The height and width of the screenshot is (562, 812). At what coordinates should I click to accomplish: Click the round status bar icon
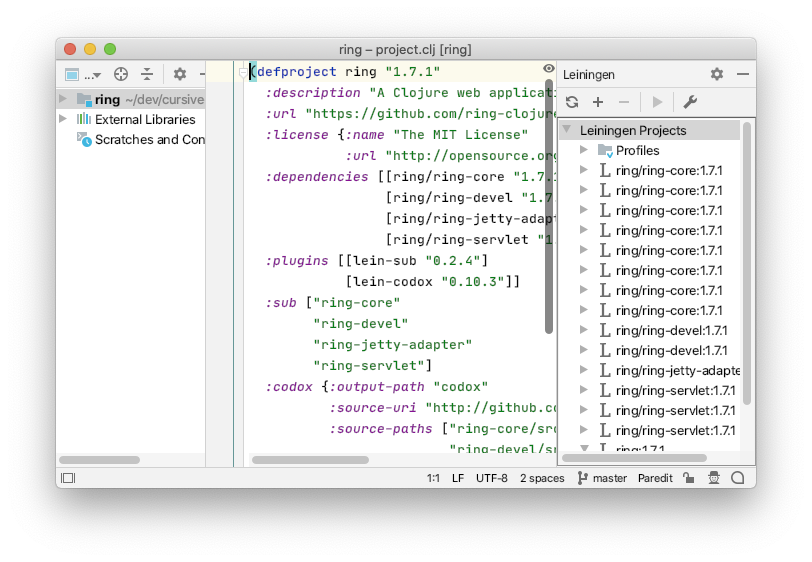737,478
